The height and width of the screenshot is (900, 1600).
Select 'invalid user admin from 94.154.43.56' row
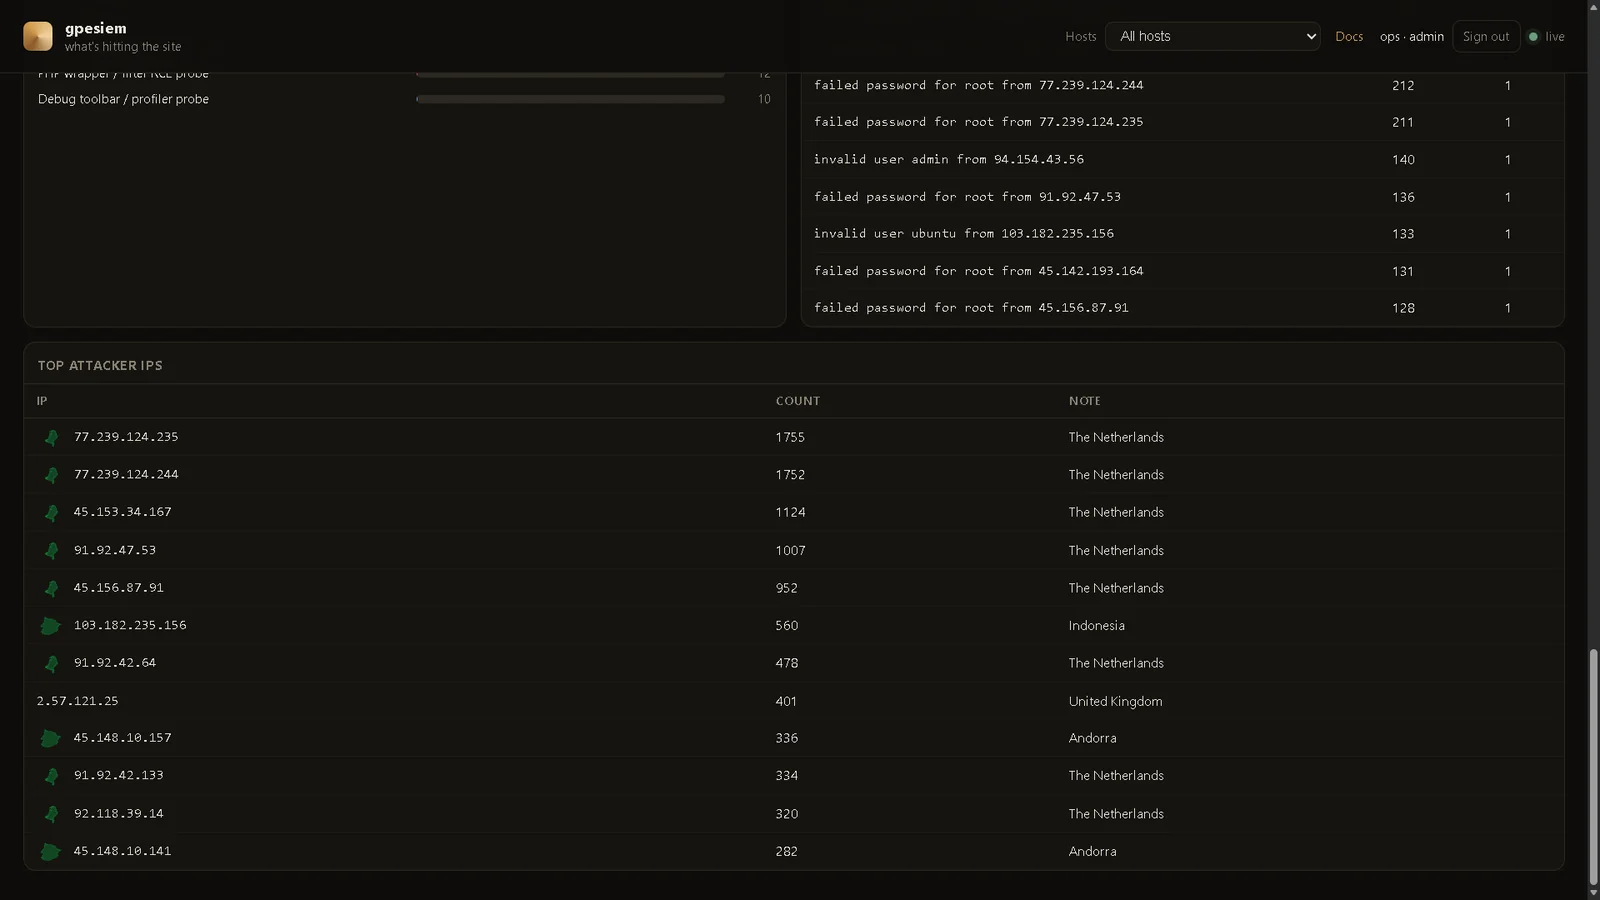point(1182,160)
